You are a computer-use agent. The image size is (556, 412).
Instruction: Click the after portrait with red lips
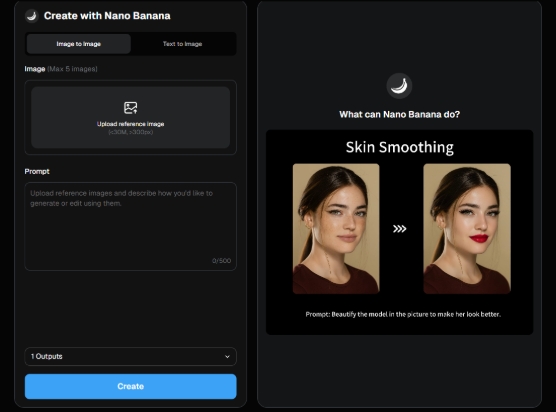[467, 229]
